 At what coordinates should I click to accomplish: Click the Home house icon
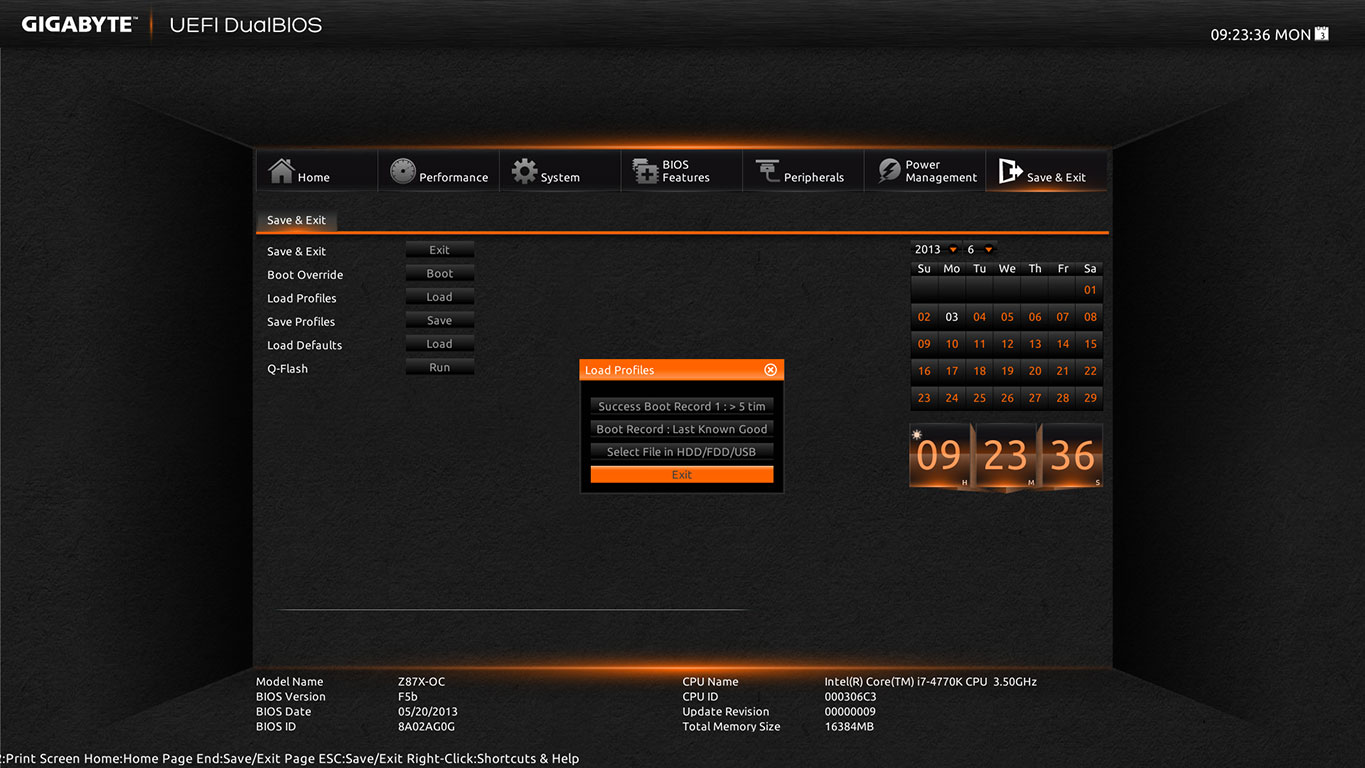point(281,171)
